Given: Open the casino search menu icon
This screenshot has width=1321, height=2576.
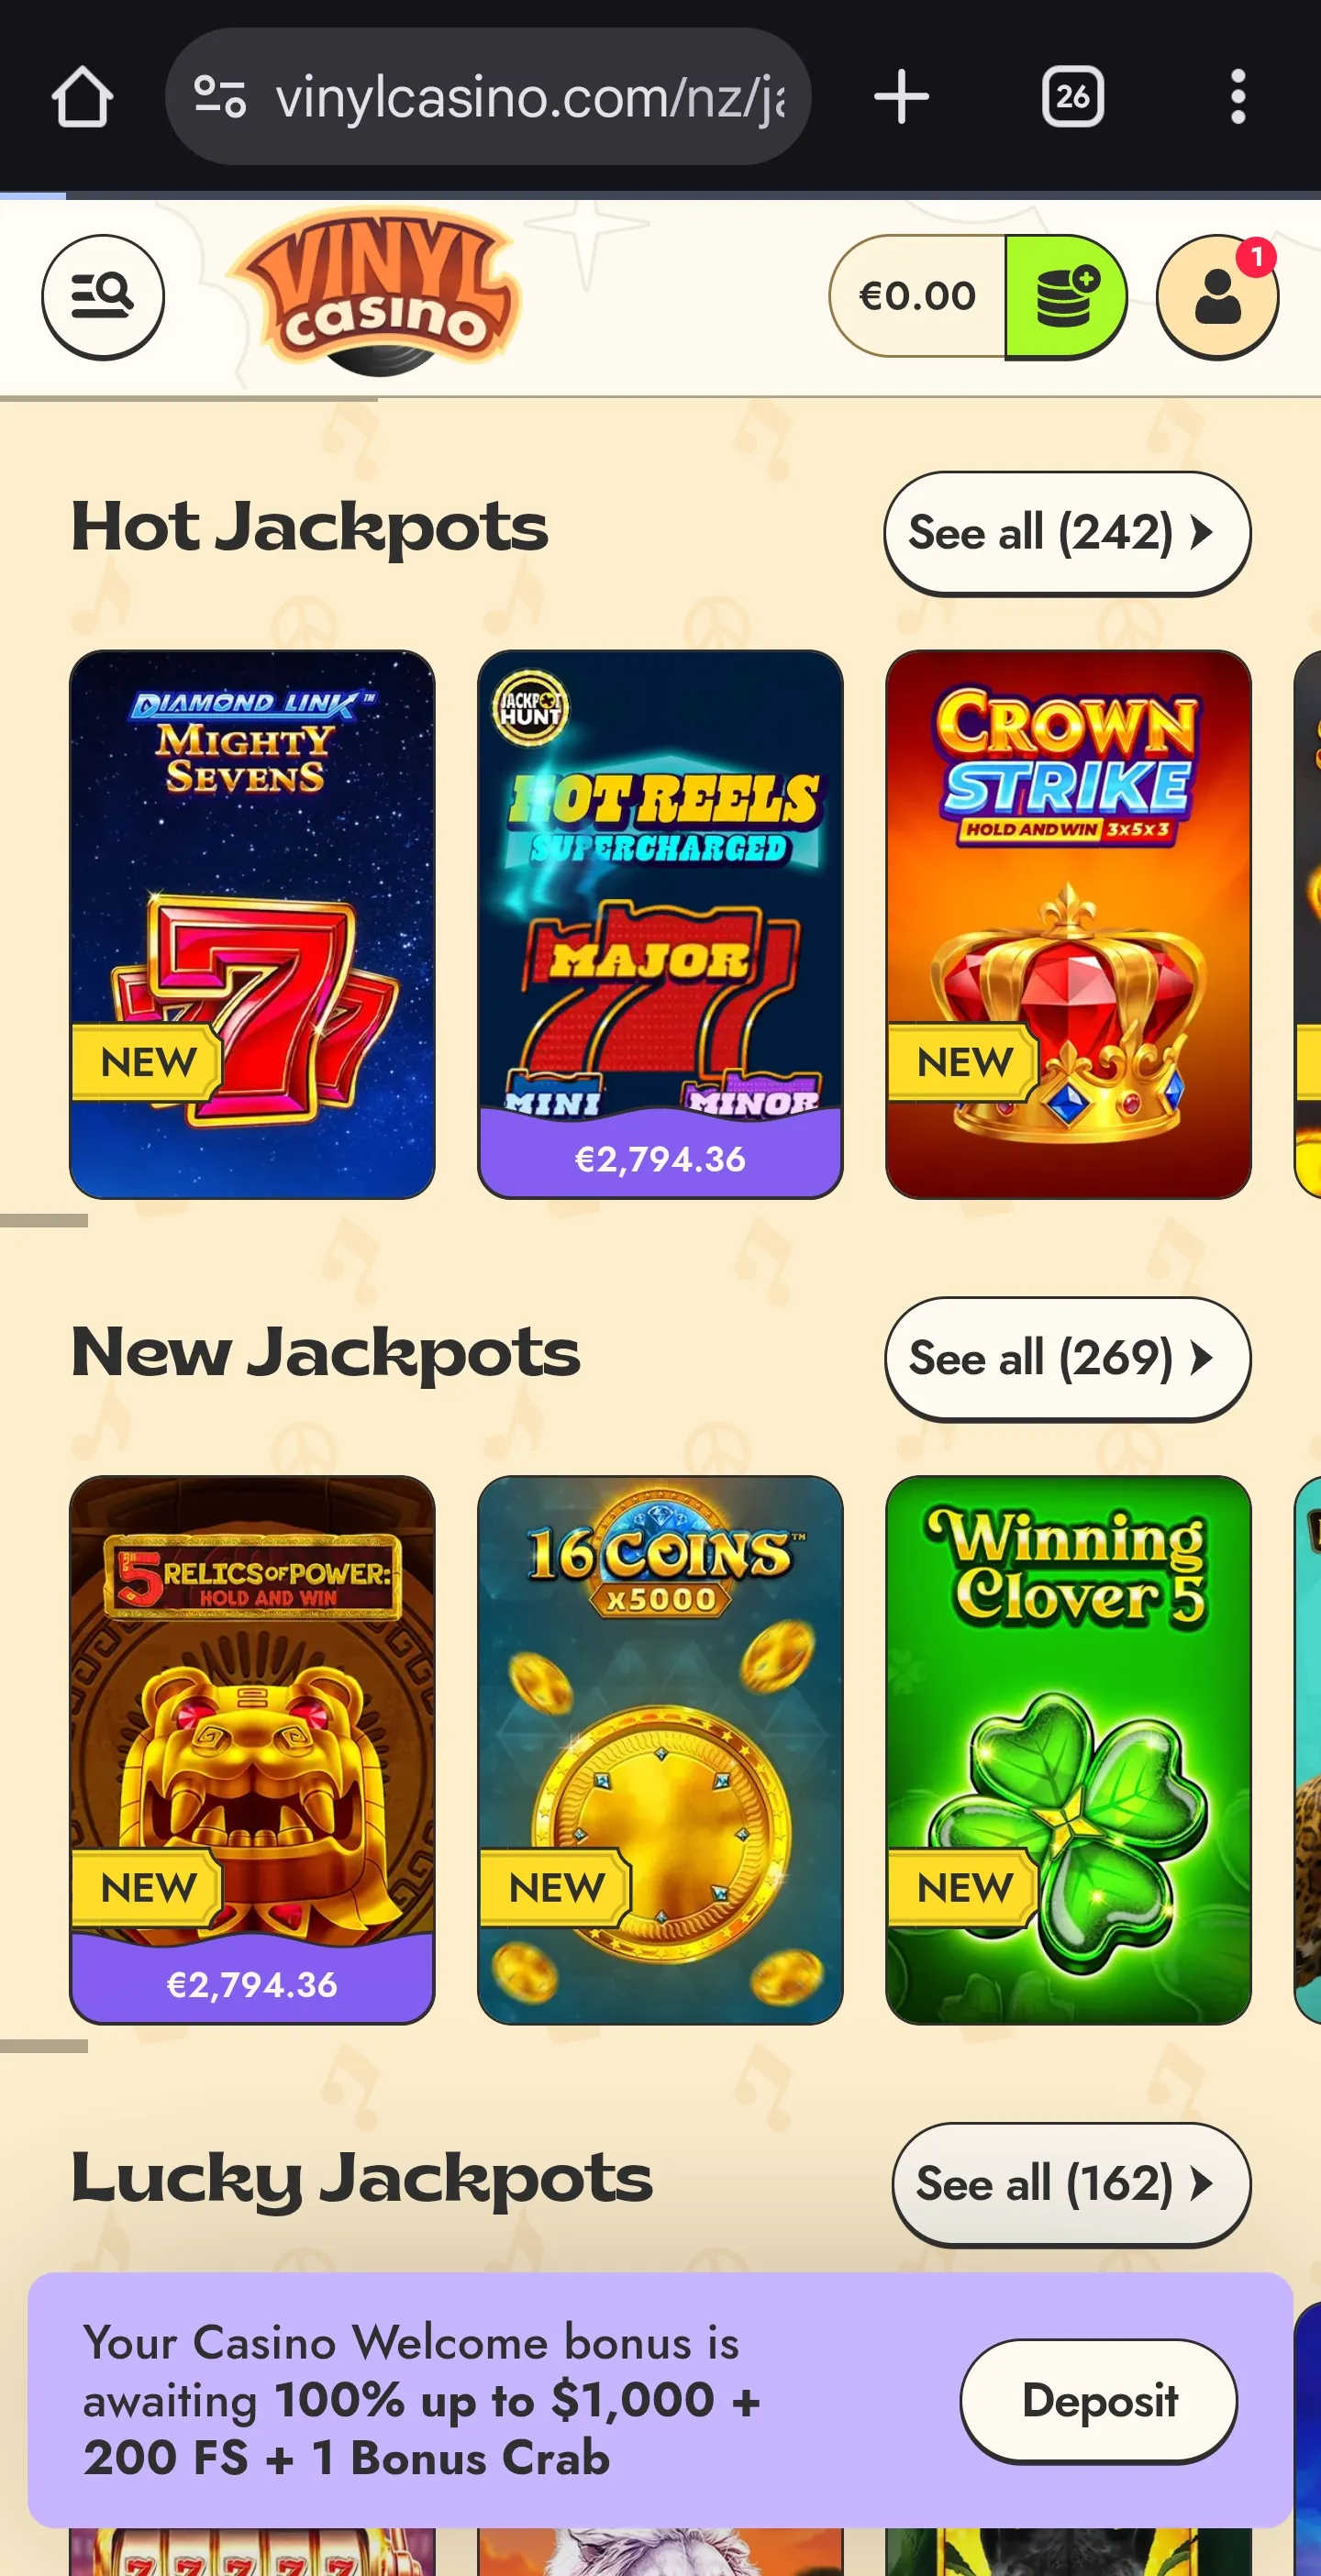Looking at the screenshot, I should point(103,296).
